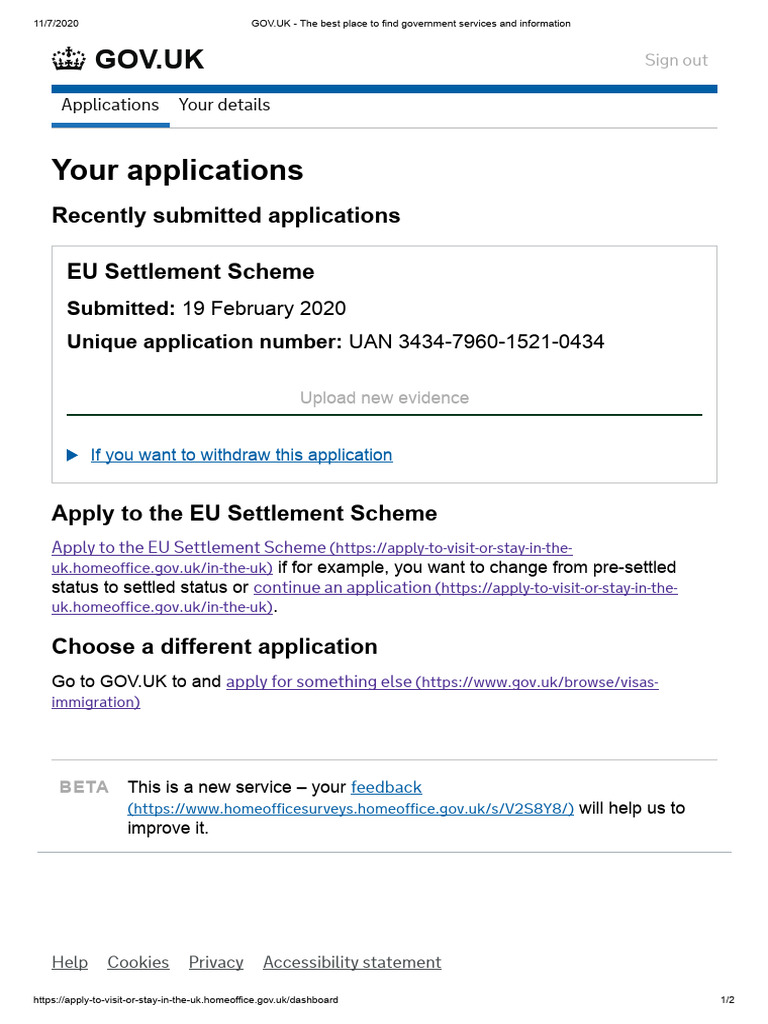The width and height of the screenshot is (768, 1024).
Task: Expand the withdraw application disclosure triangle
Action: (x=72, y=455)
